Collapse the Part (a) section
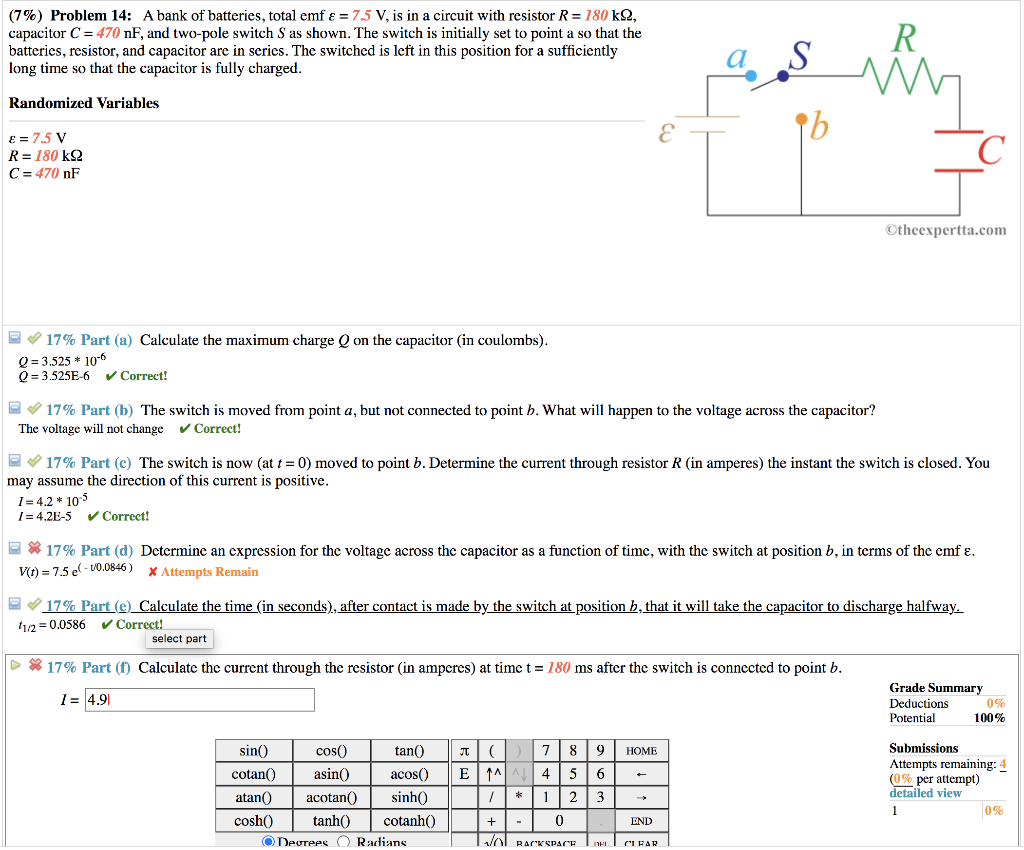This screenshot has height=850, width=1024. [13, 338]
